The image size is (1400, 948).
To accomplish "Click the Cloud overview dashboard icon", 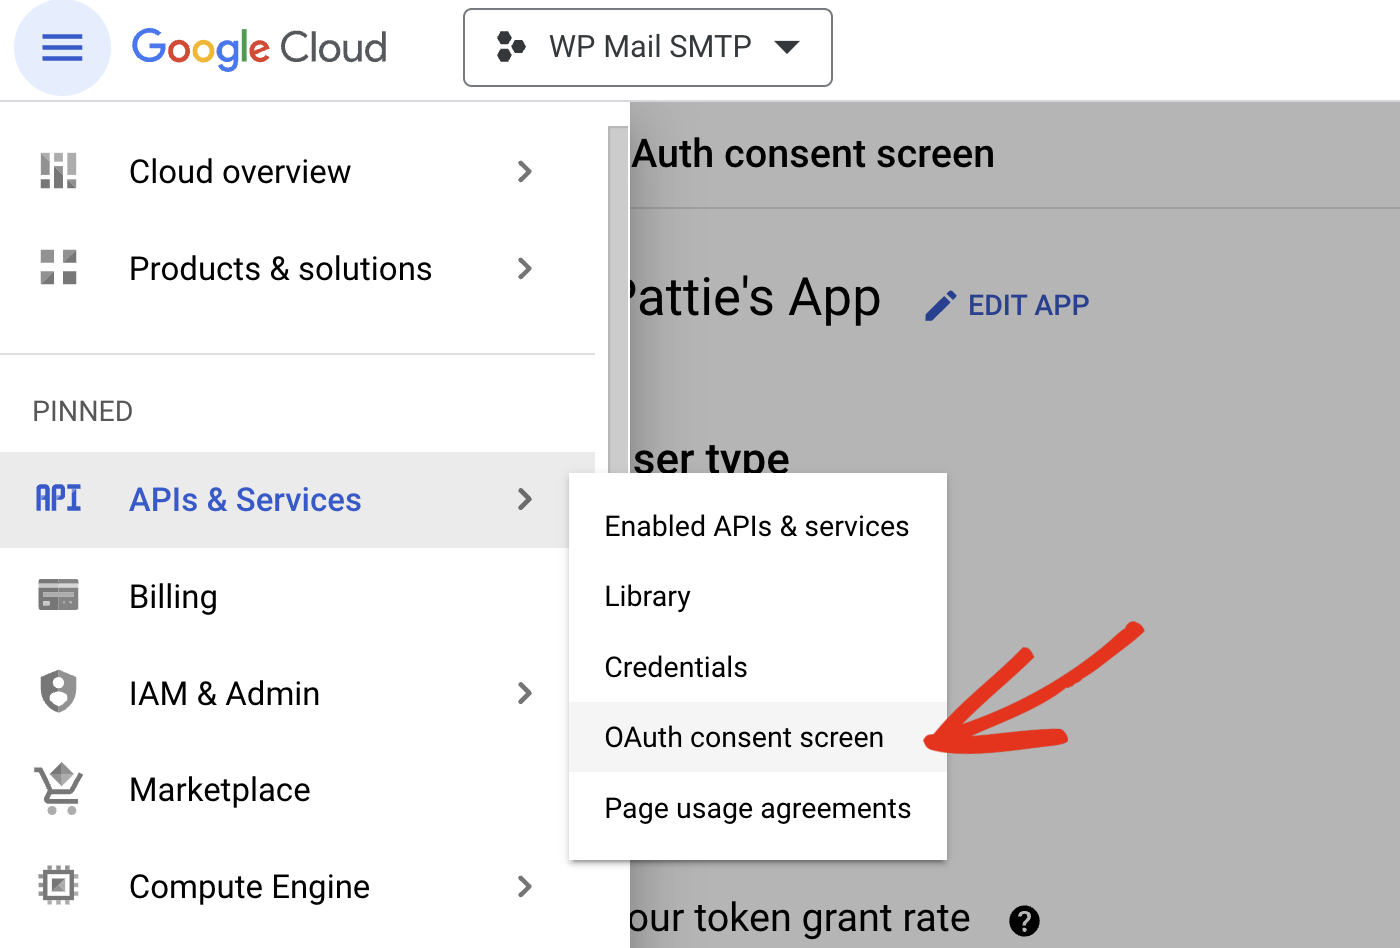I will tap(58, 171).
